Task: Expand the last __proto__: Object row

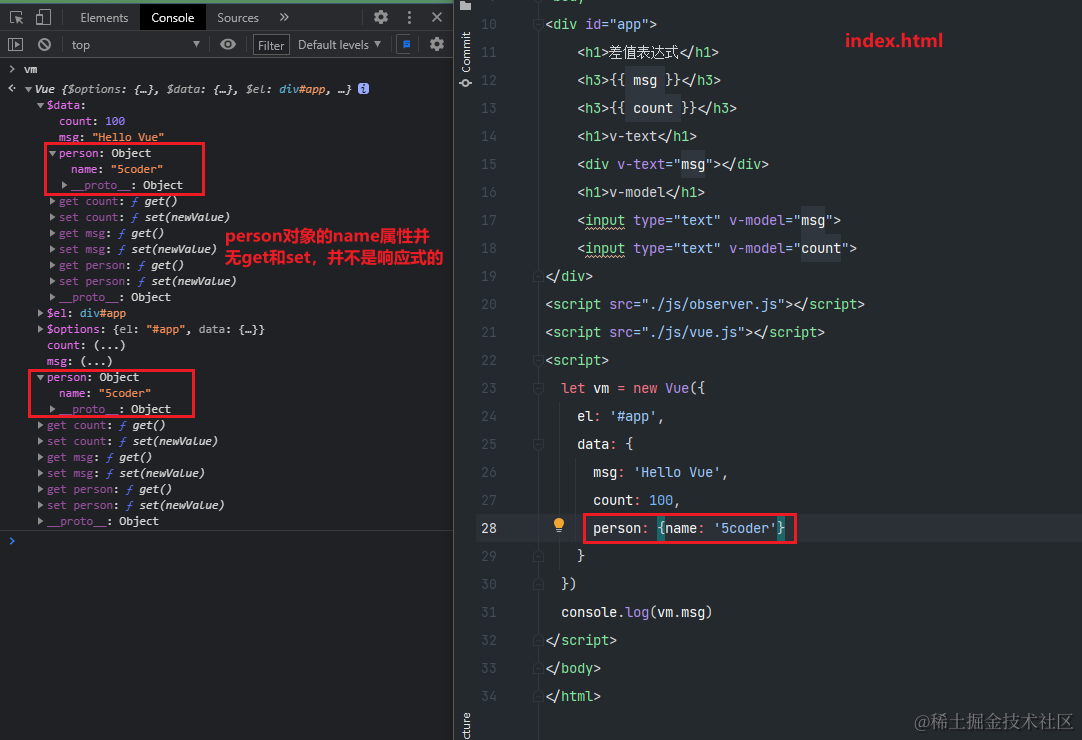Action: pyautogui.click(x=41, y=521)
